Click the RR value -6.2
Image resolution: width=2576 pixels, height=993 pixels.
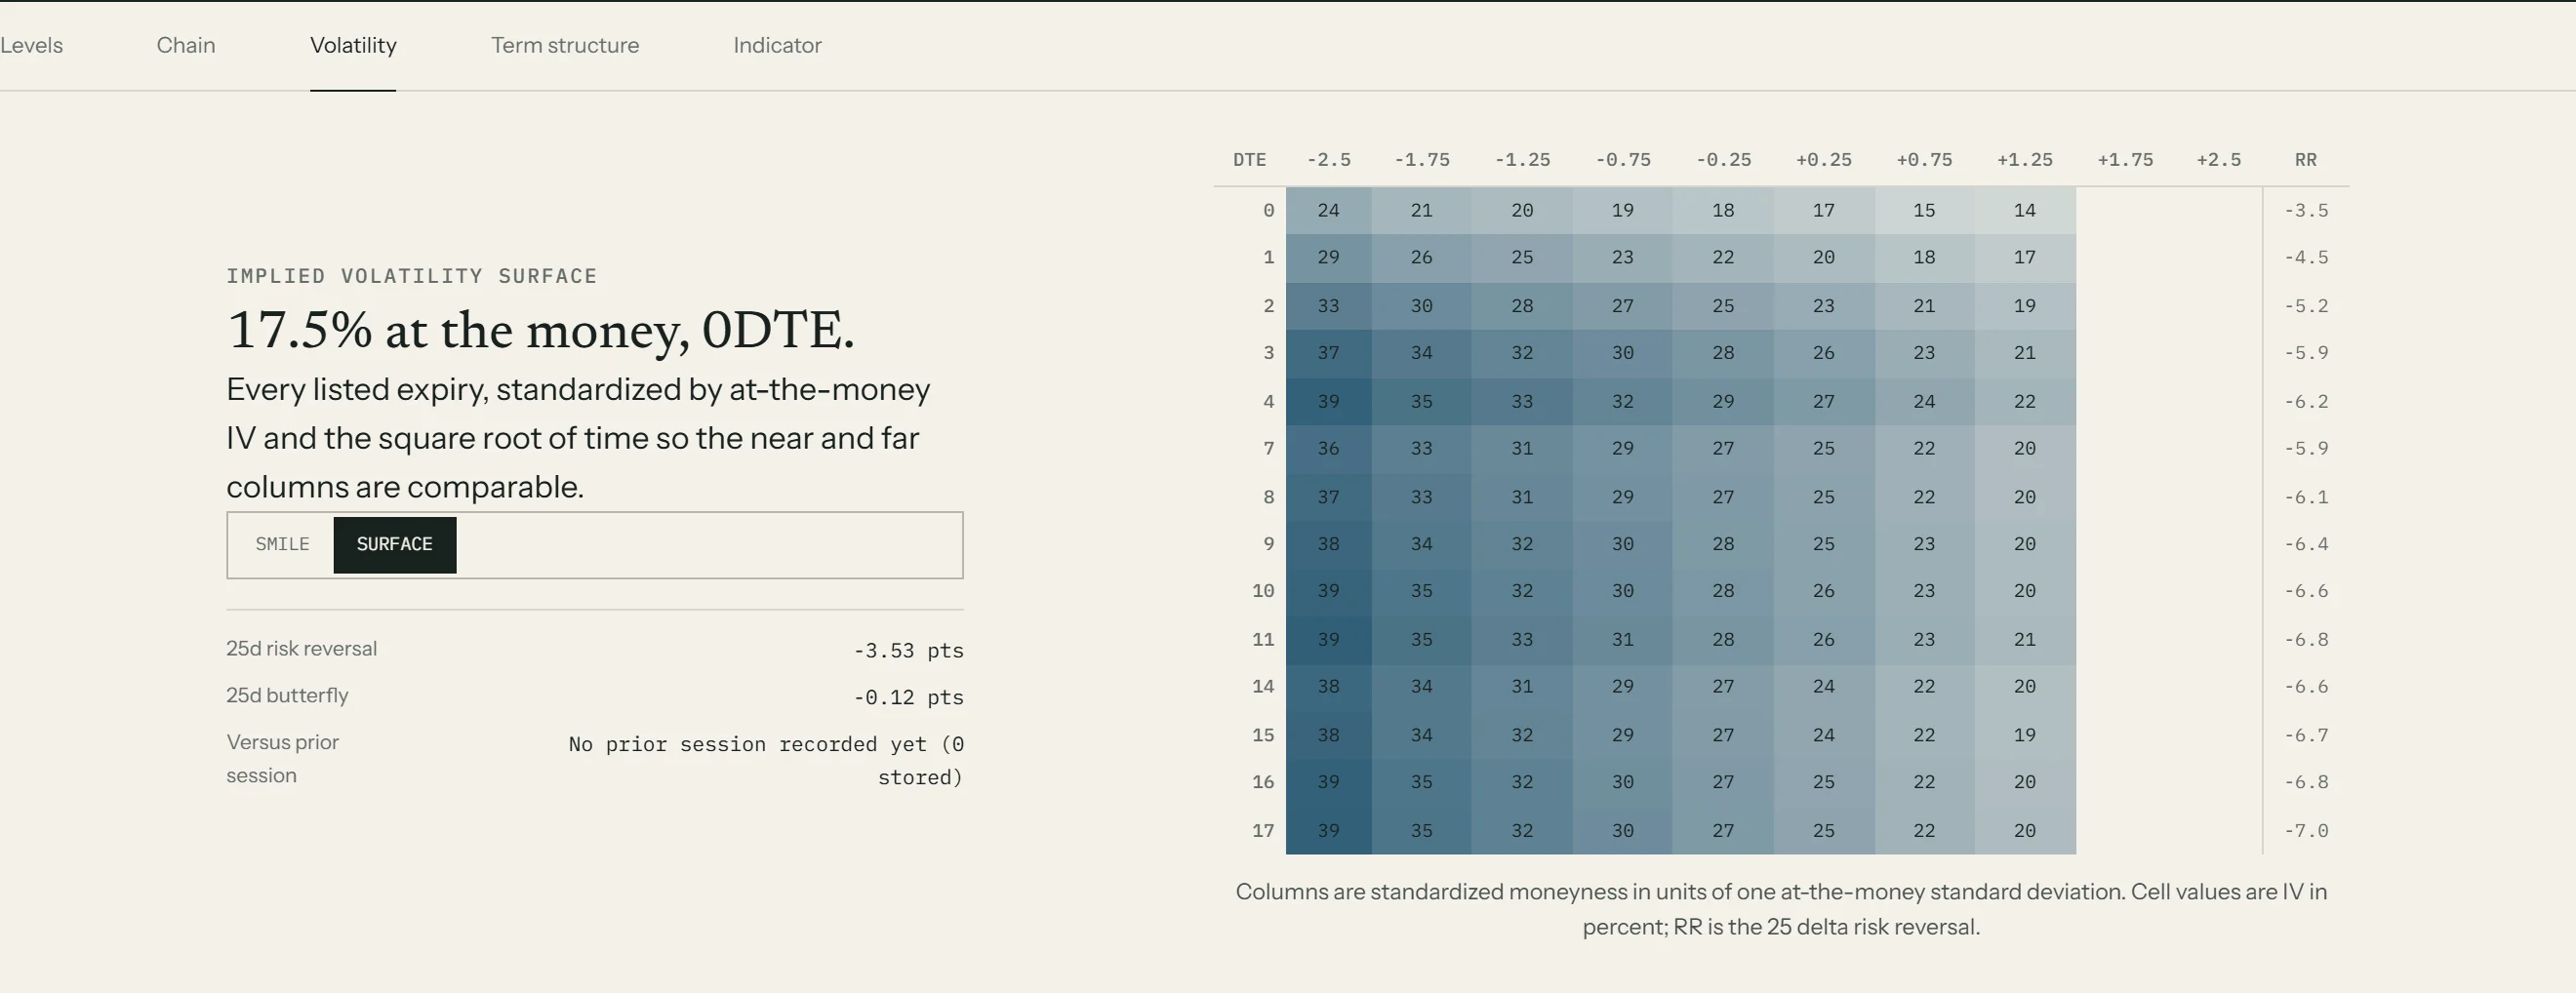2306,401
